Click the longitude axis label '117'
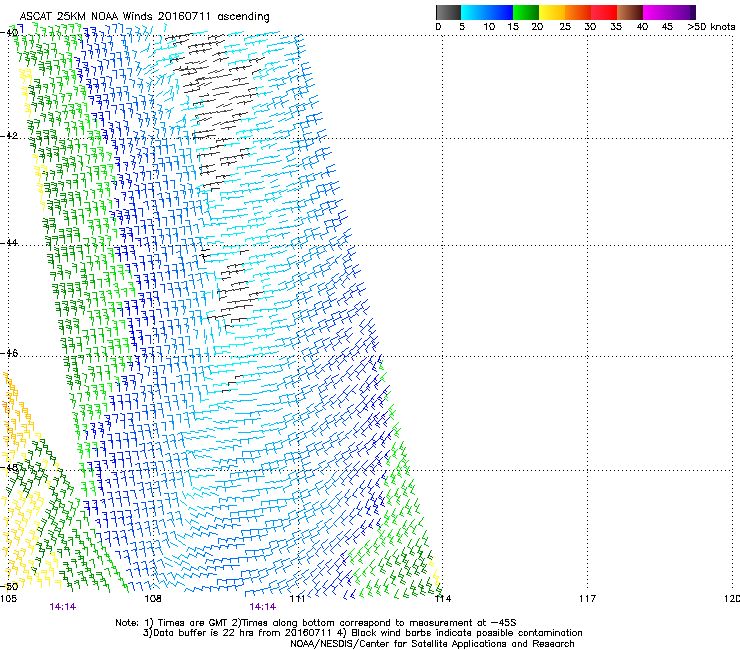The height and width of the screenshot is (650, 740). click(588, 599)
